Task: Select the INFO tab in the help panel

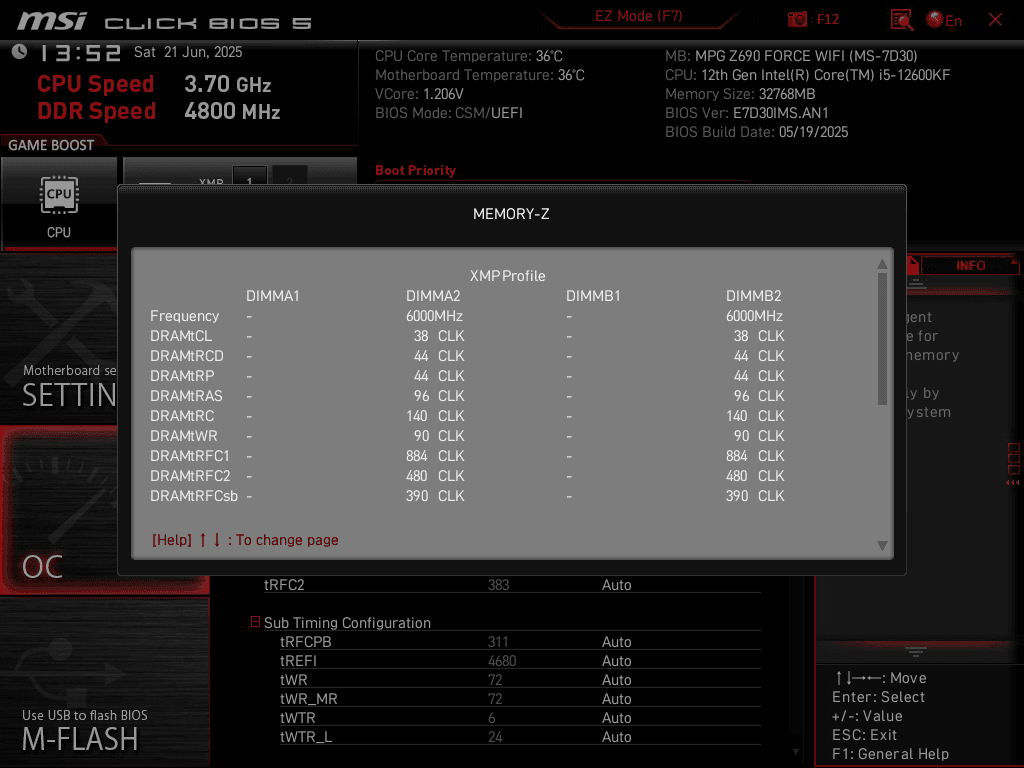Action: (970, 265)
